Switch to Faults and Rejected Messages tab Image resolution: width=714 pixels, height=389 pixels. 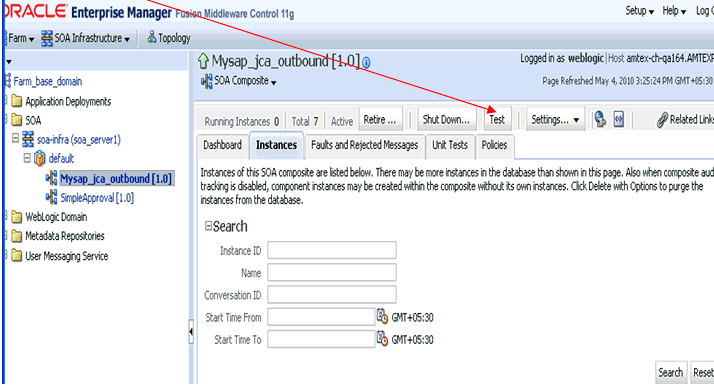(365, 146)
